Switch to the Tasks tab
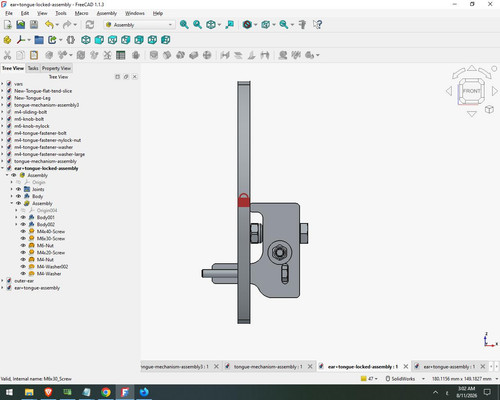 (x=33, y=68)
